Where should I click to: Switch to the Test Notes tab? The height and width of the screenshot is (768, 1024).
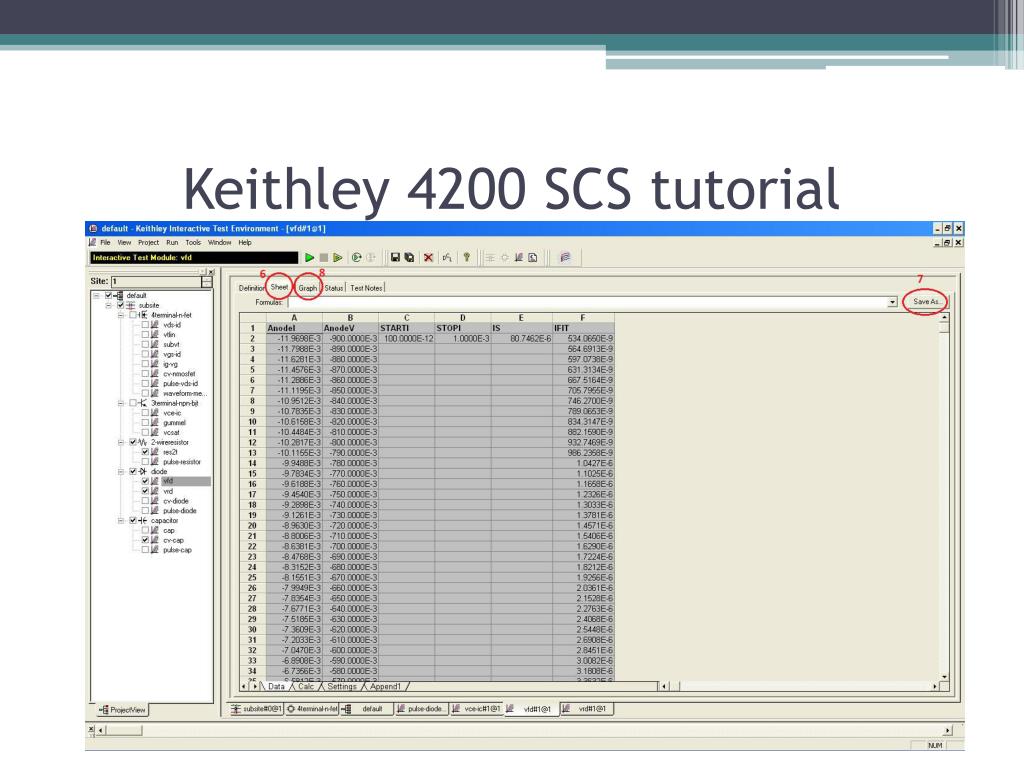pos(366,288)
